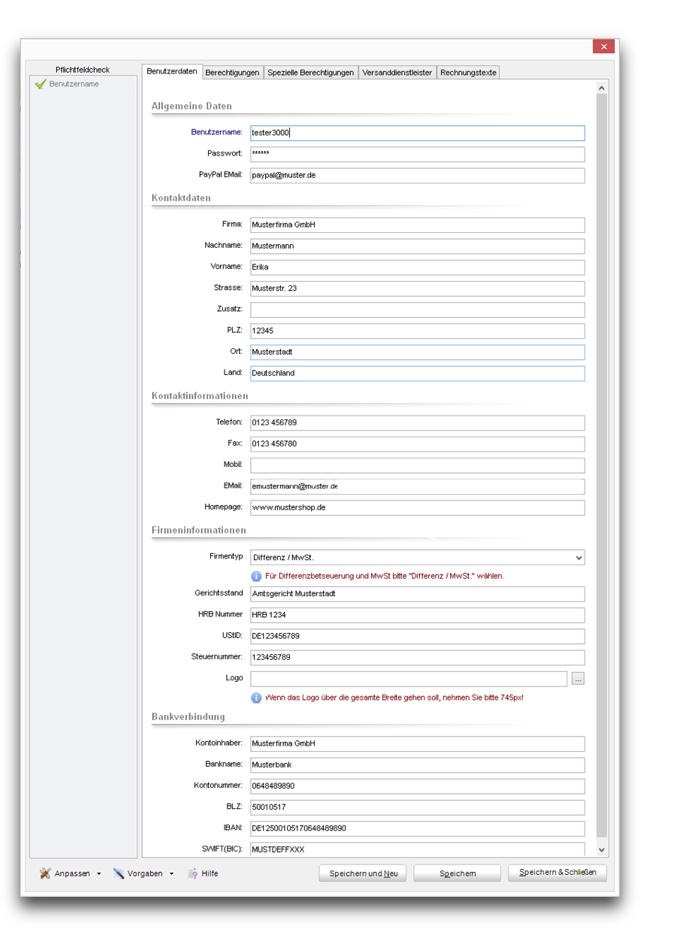The width and height of the screenshot is (684, 943).
Task: Click the Hilfe label
Action: coord(210,873)
